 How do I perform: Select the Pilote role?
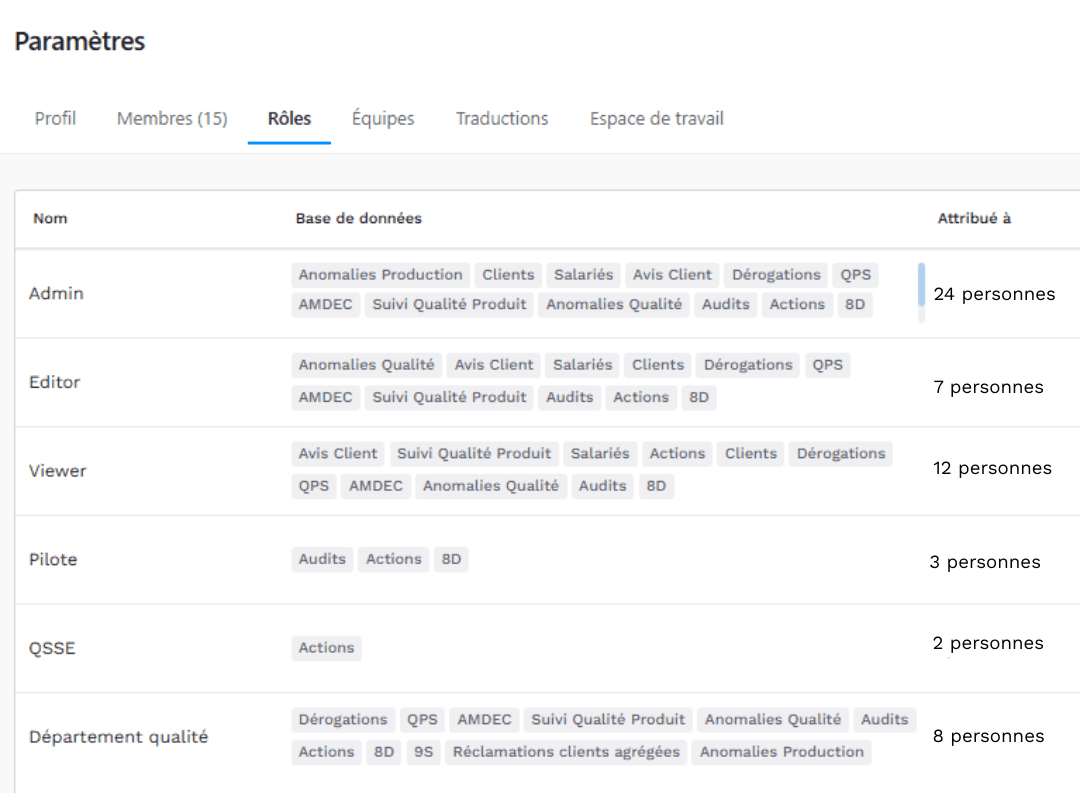point(53,560)
